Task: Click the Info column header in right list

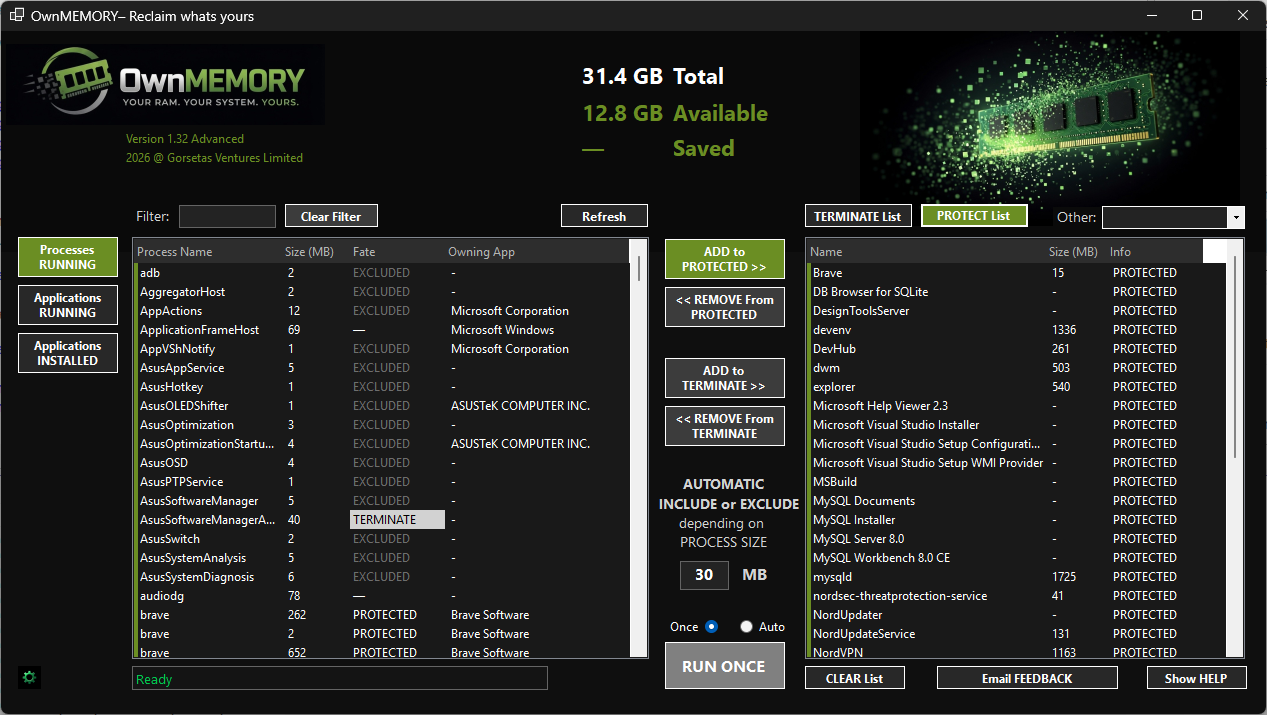Action: (1120, 252)
